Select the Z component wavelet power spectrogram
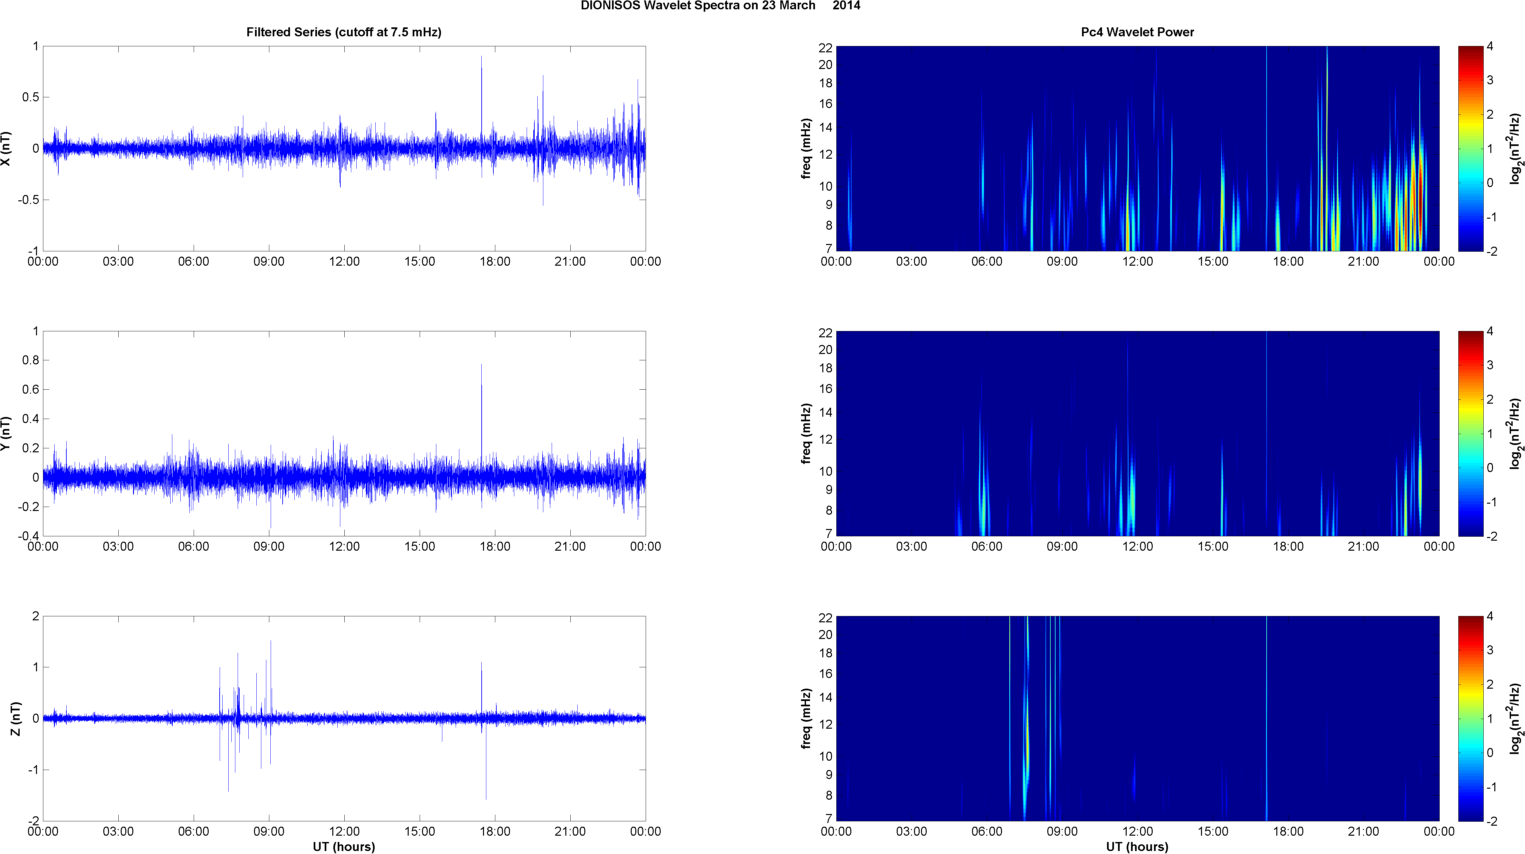This screenshot has width=1525, height=854. pos(1137,718)
